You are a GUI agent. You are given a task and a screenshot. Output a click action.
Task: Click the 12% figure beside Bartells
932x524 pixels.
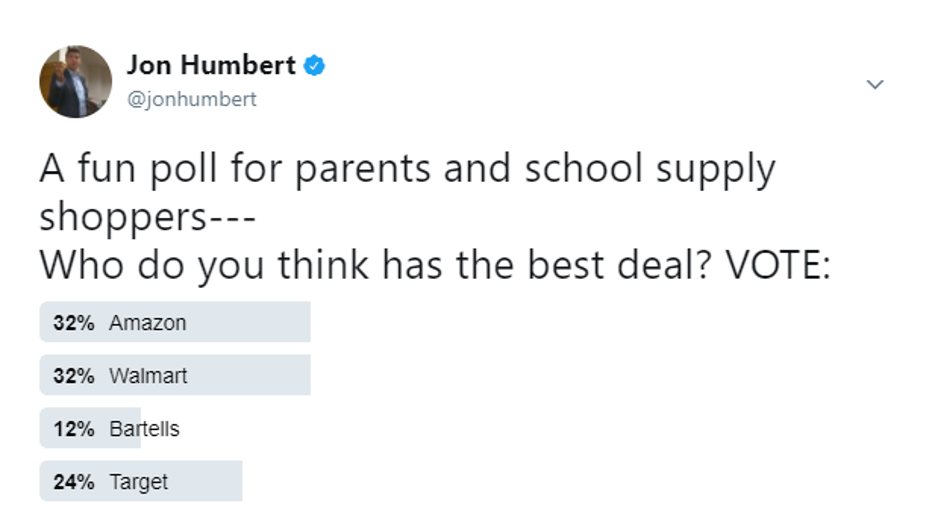click(74, 429)
